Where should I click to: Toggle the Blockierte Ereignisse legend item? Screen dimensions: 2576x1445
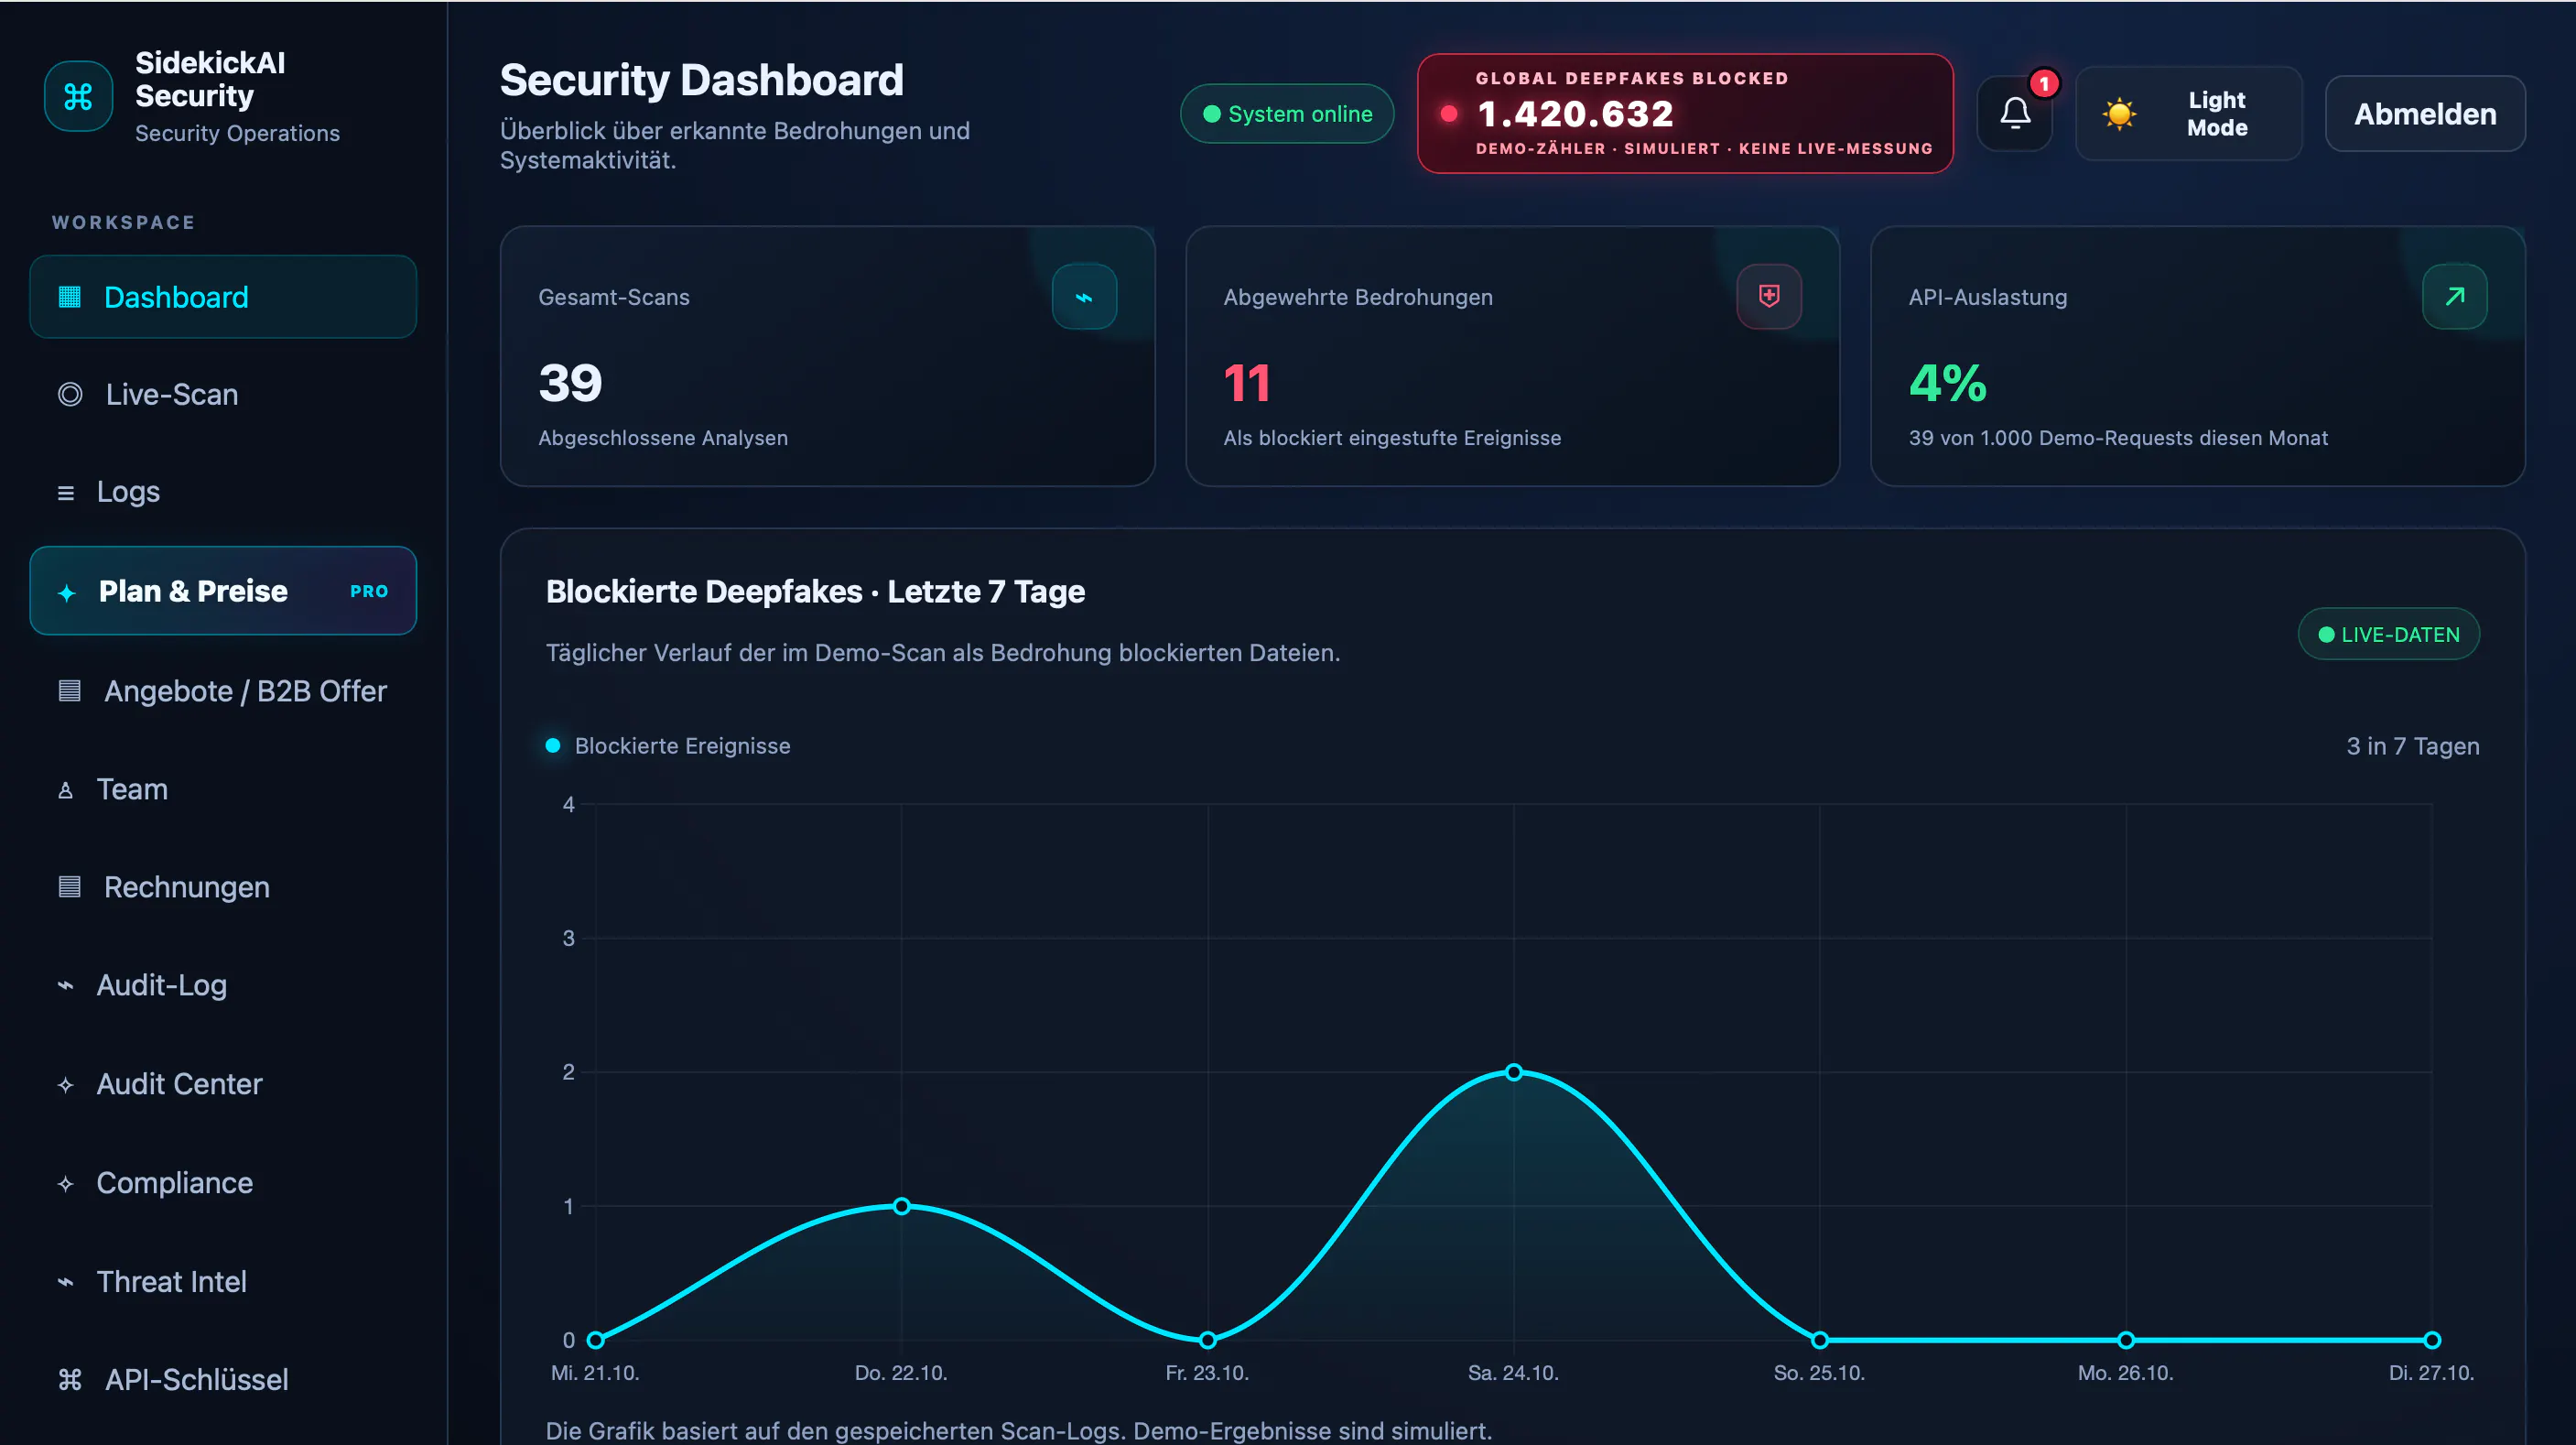(668, 746)
